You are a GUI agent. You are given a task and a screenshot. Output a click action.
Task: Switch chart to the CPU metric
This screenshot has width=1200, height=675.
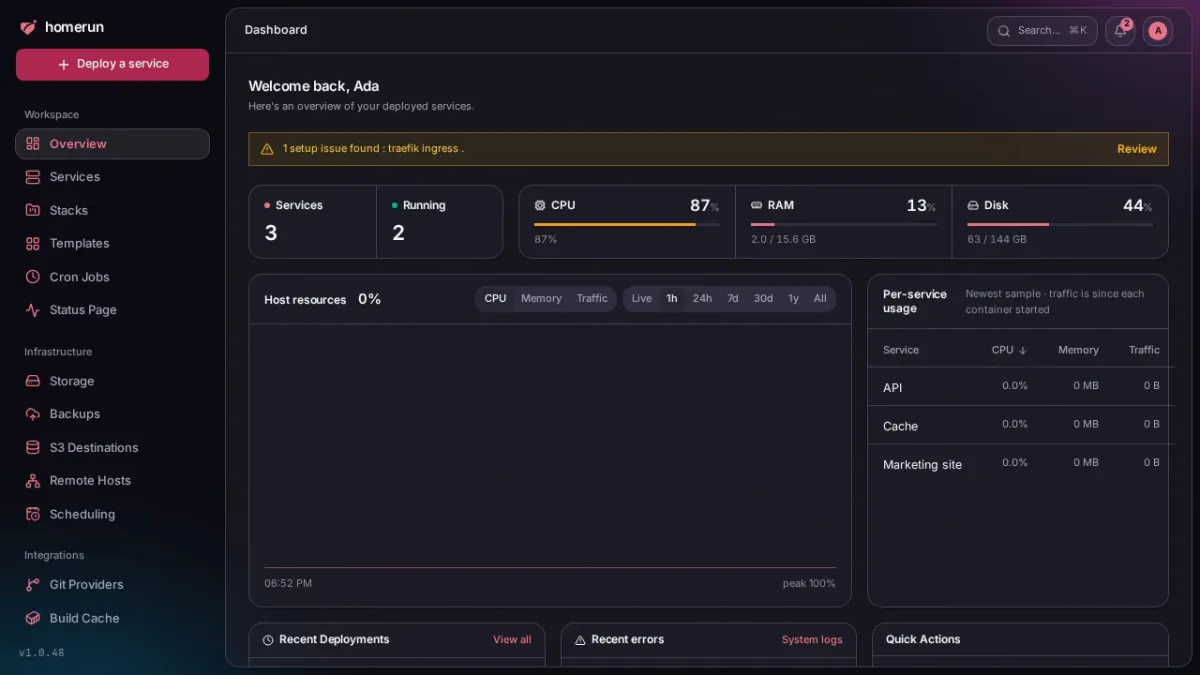495,299
